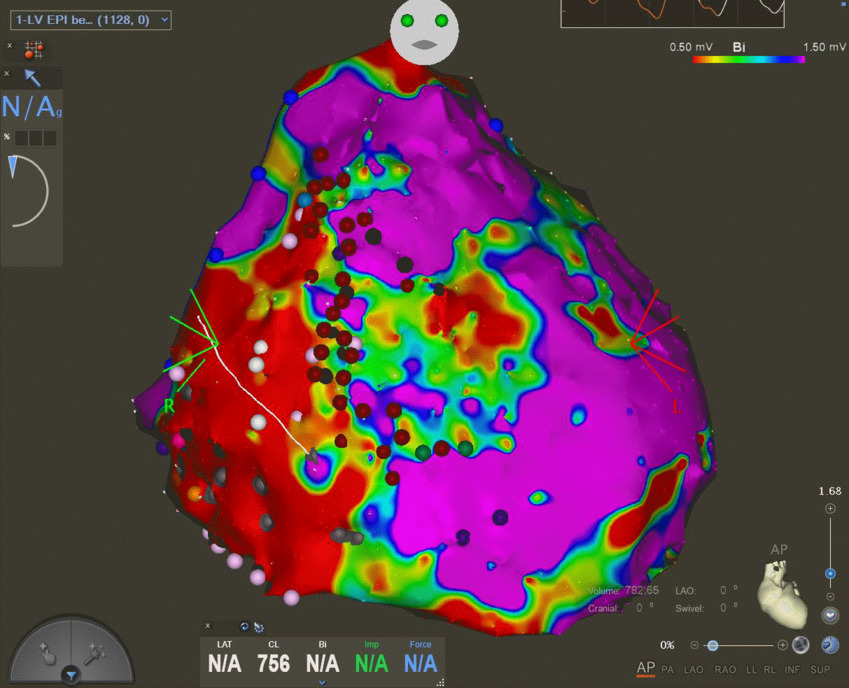849x688 pixels.
Task: Click the 0% transparency value
Action: click(x=667, y=645)
